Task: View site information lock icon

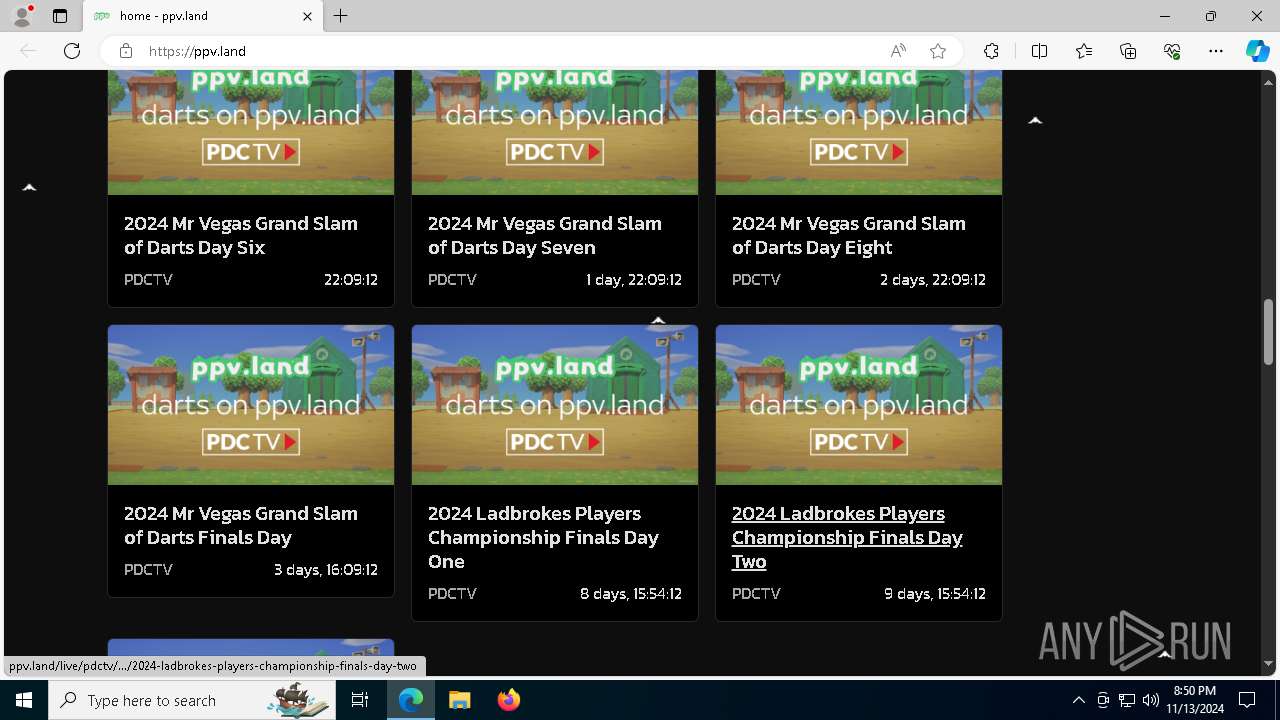Action: pos(126,51)
